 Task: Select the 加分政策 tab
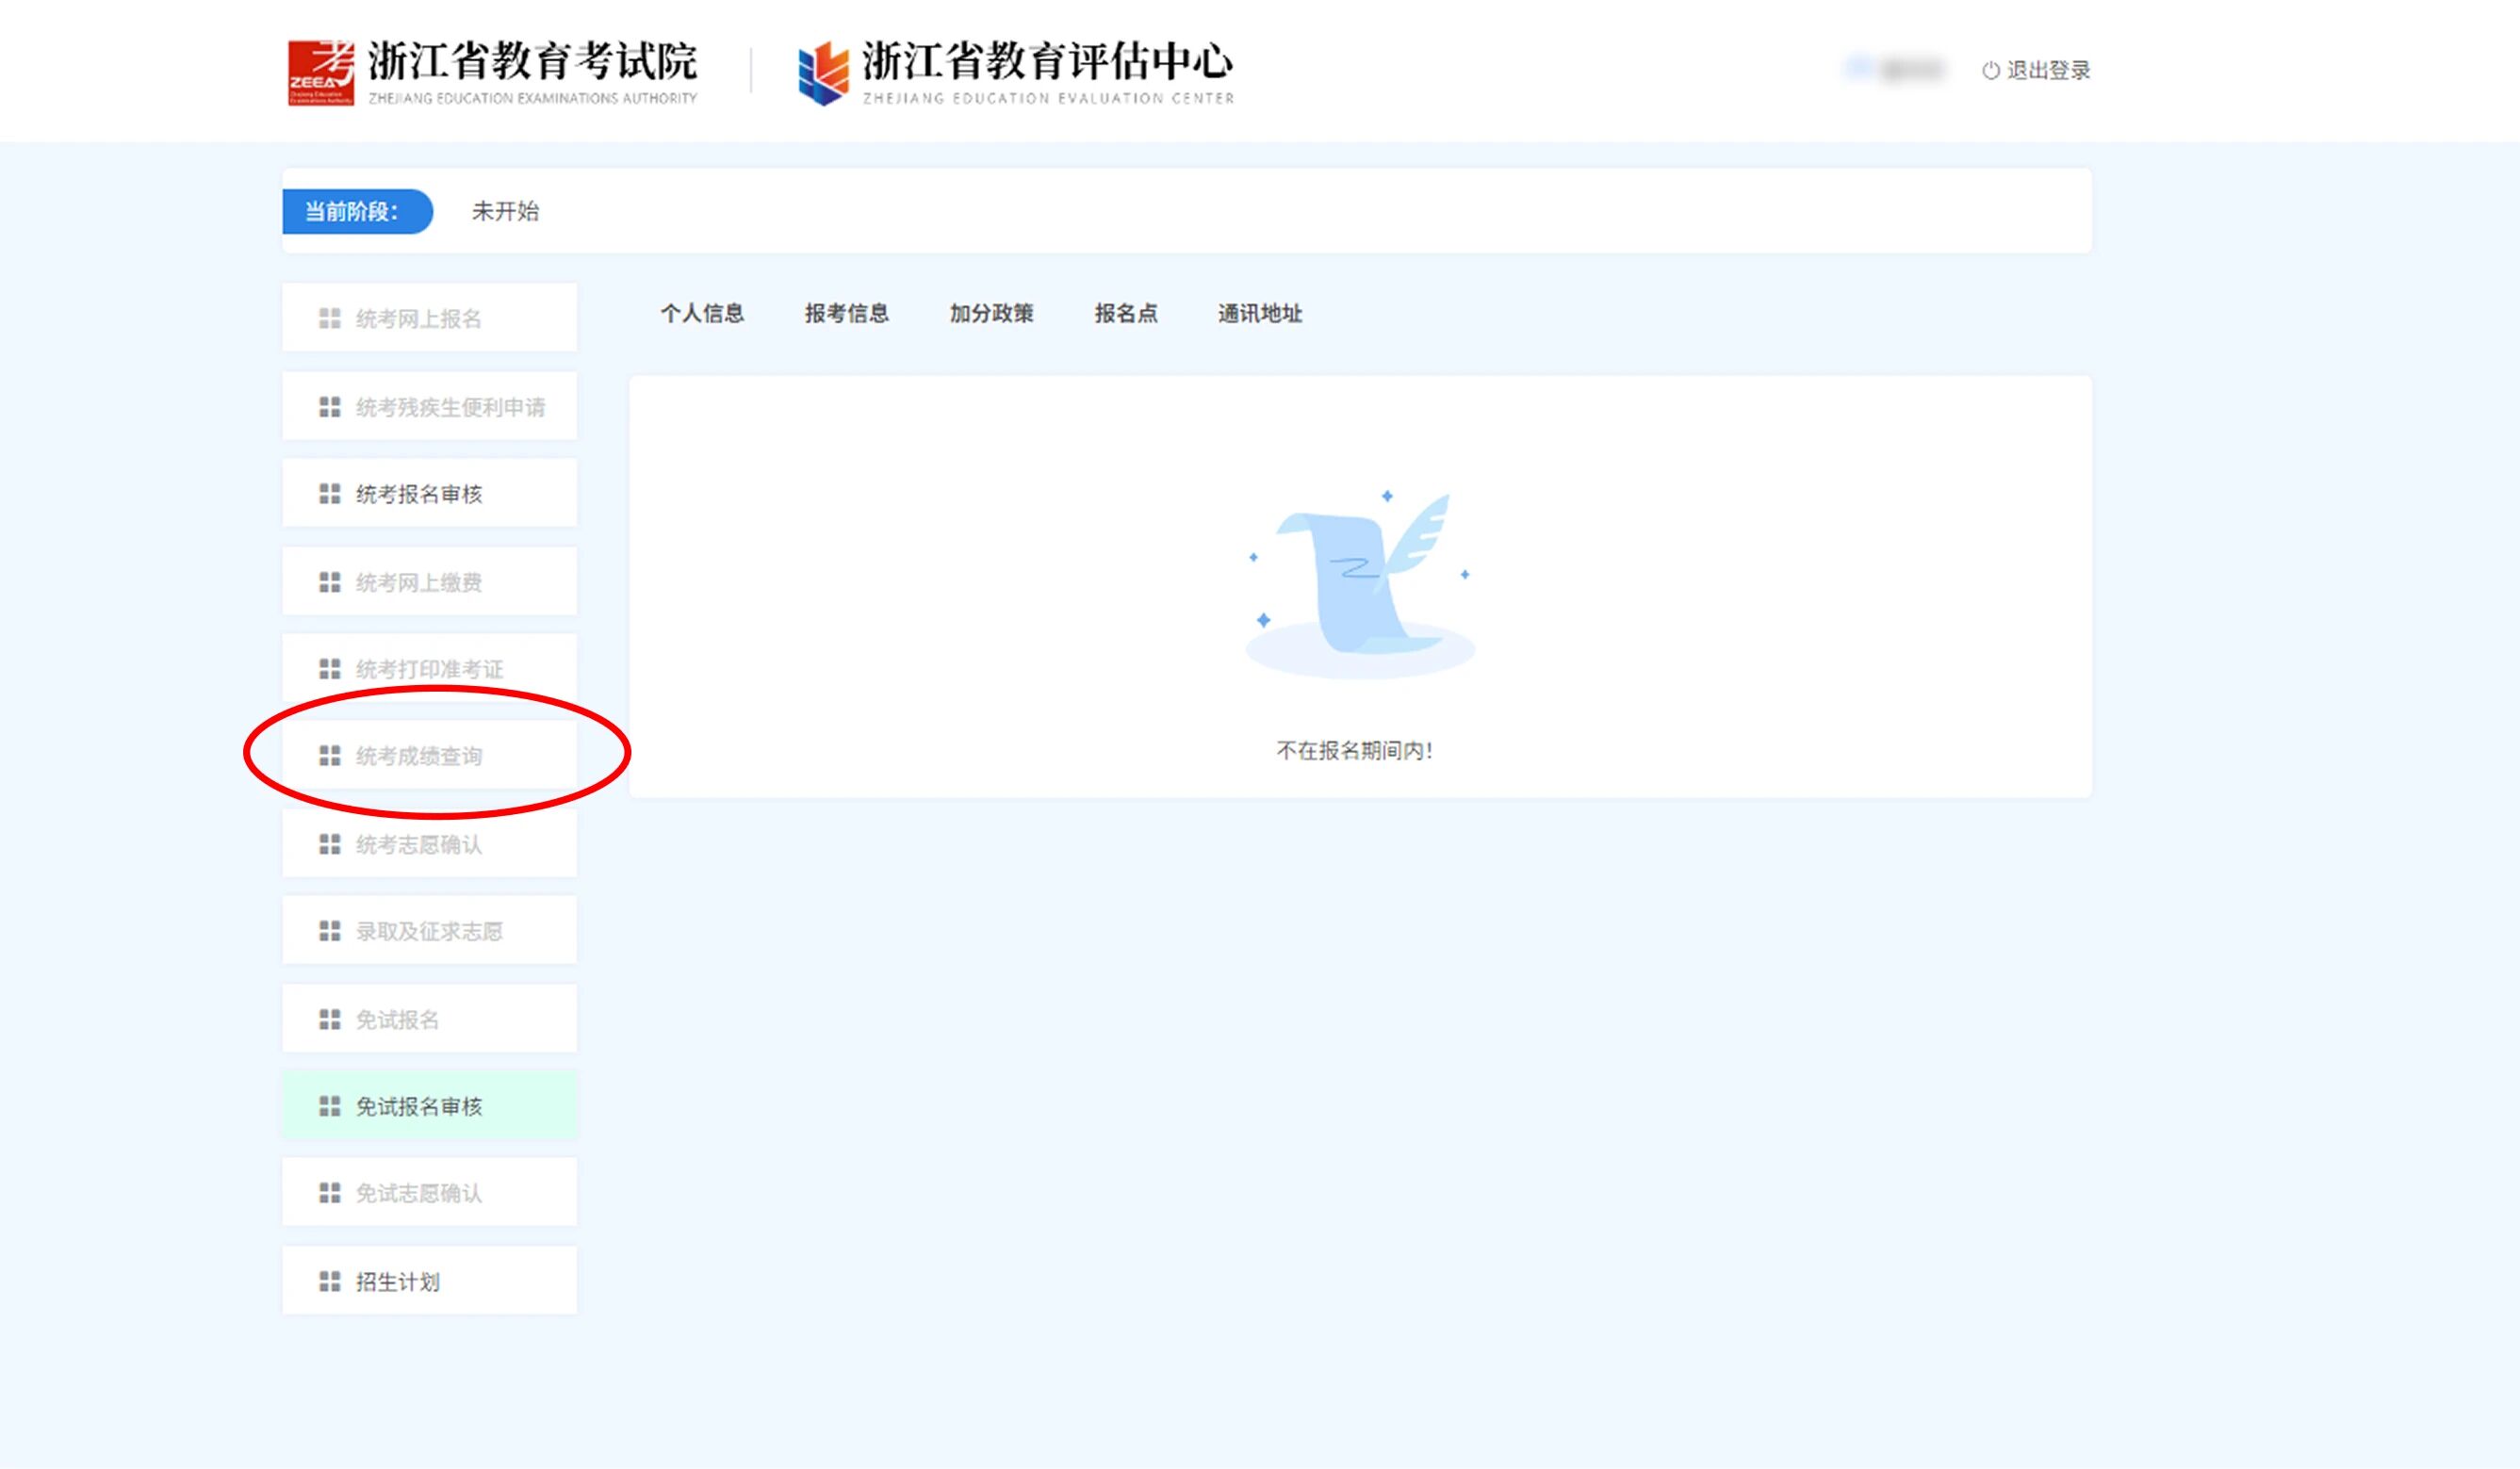[991, 313]
